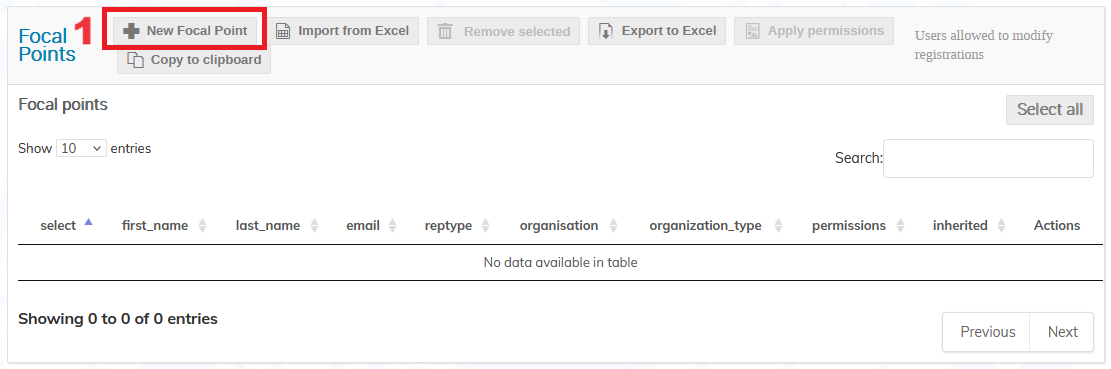
Task: Click the spreadsheet icon on Import from Excel
Action: click(283, 31)
